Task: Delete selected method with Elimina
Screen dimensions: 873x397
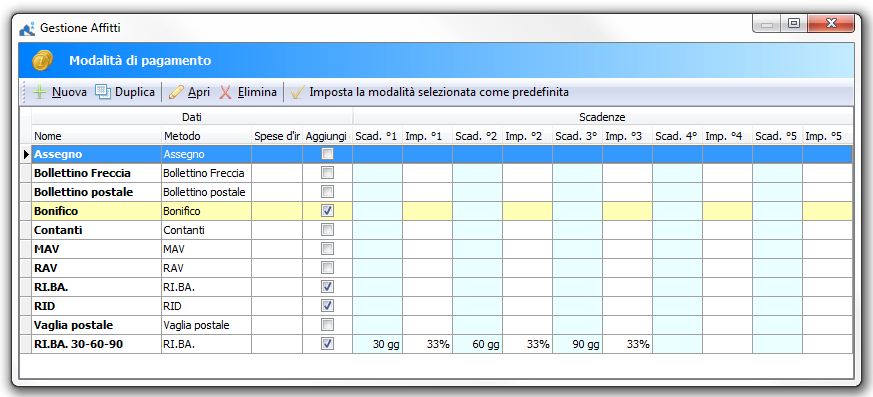Action: coord(248,92)
